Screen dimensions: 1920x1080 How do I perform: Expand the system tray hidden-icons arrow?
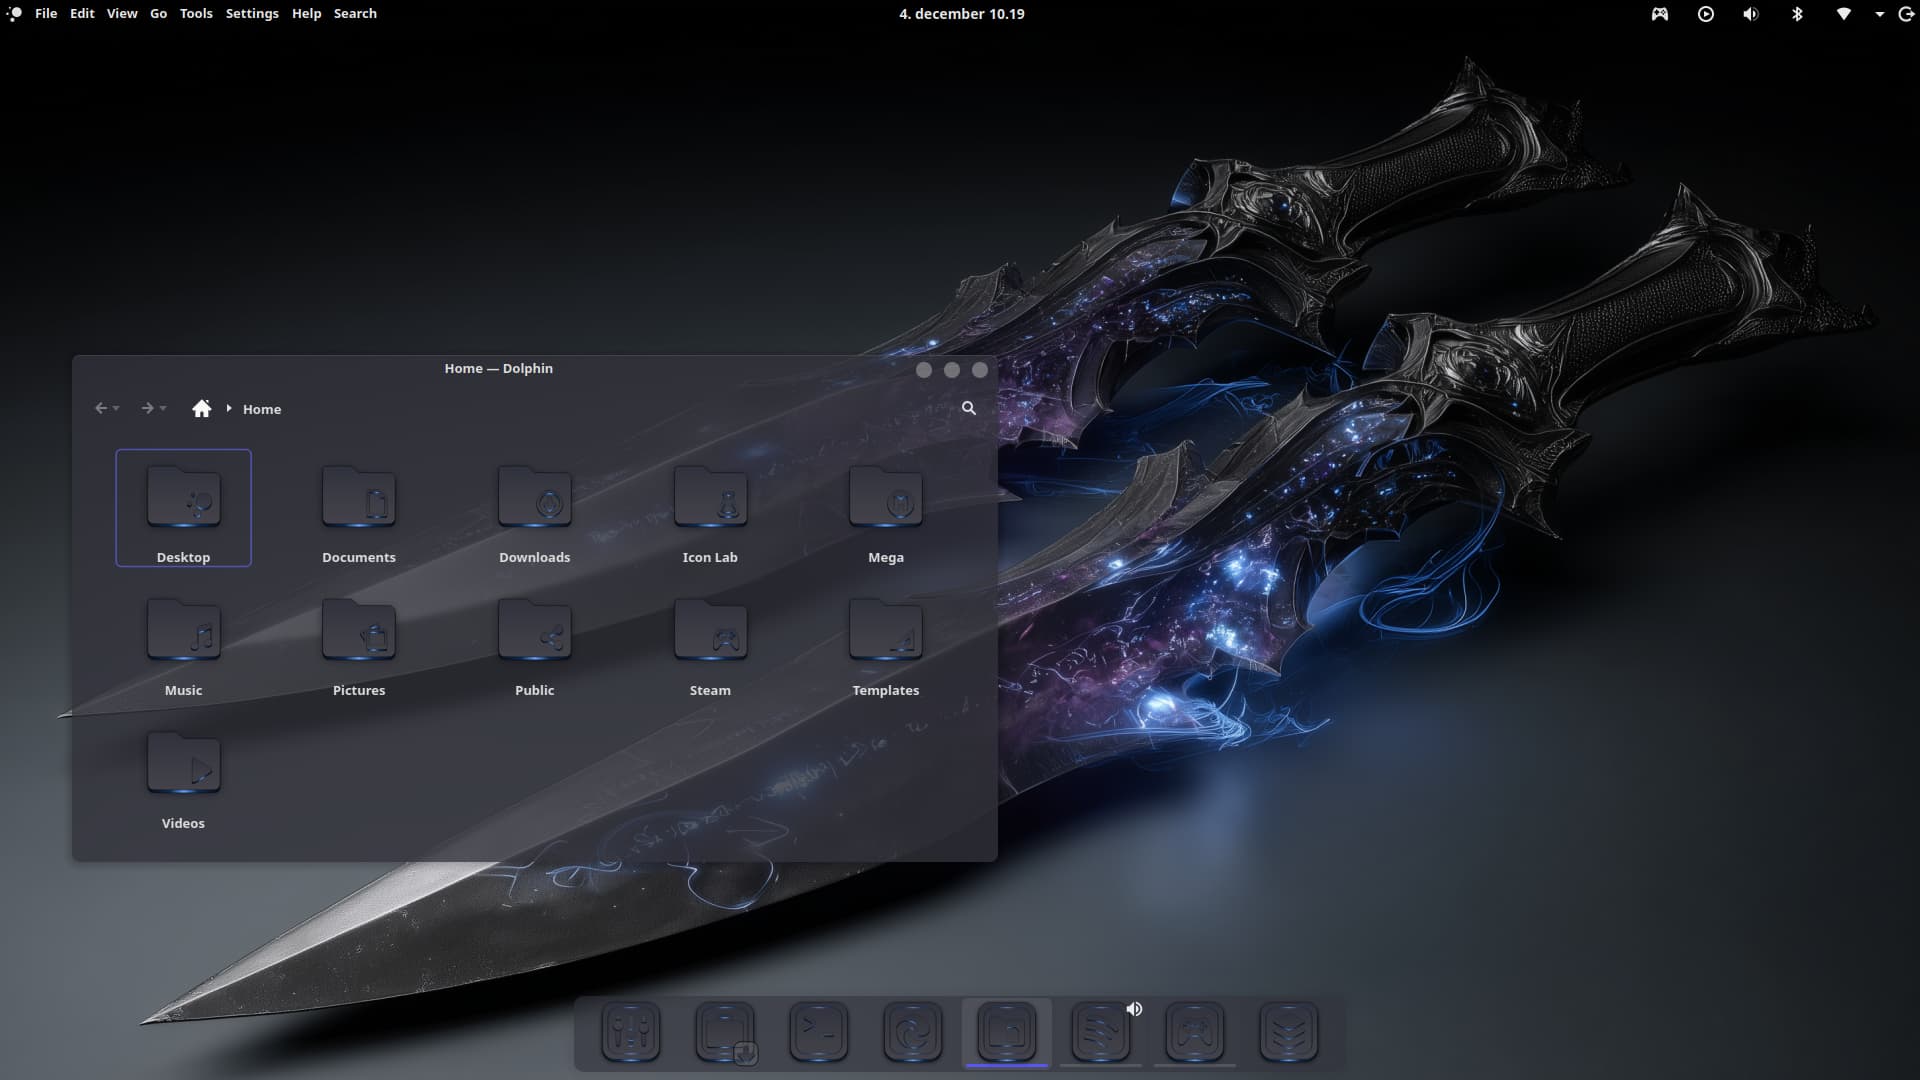click(x=1879, y=14)
